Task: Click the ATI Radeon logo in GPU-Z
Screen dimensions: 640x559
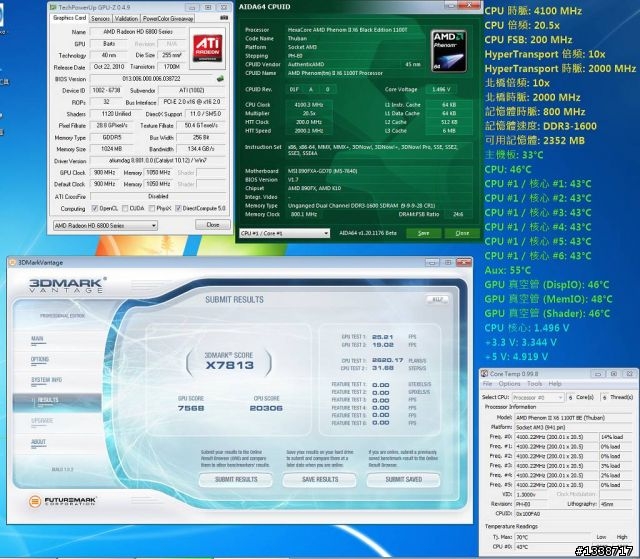Action: tap(207, 48)
